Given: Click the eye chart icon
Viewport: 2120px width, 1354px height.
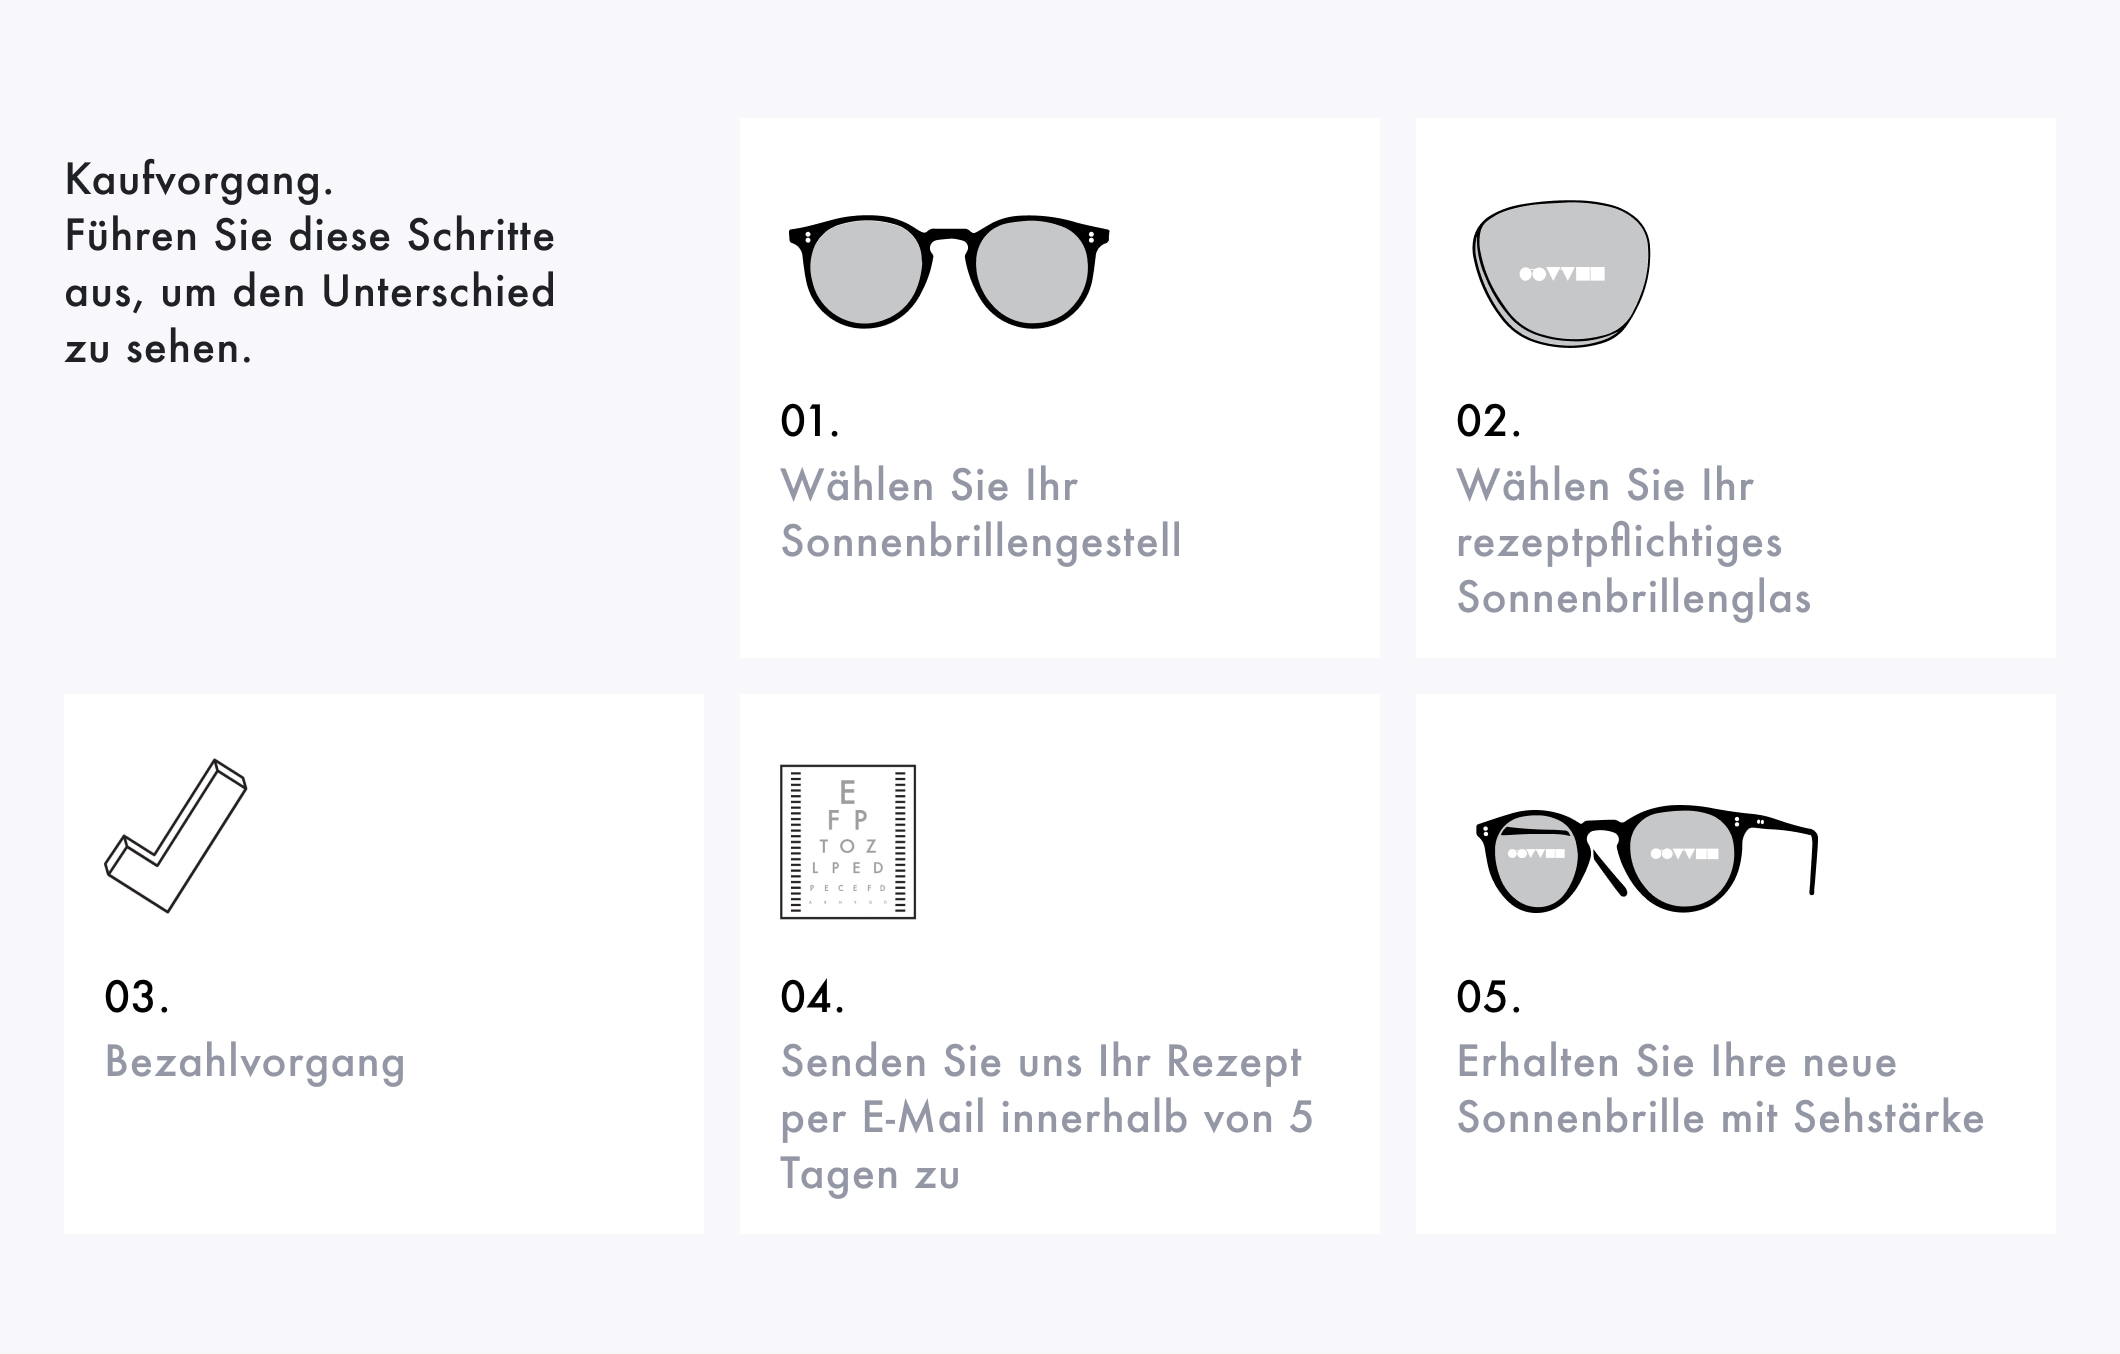Looking at the screenshot, I should pos(848,842).
